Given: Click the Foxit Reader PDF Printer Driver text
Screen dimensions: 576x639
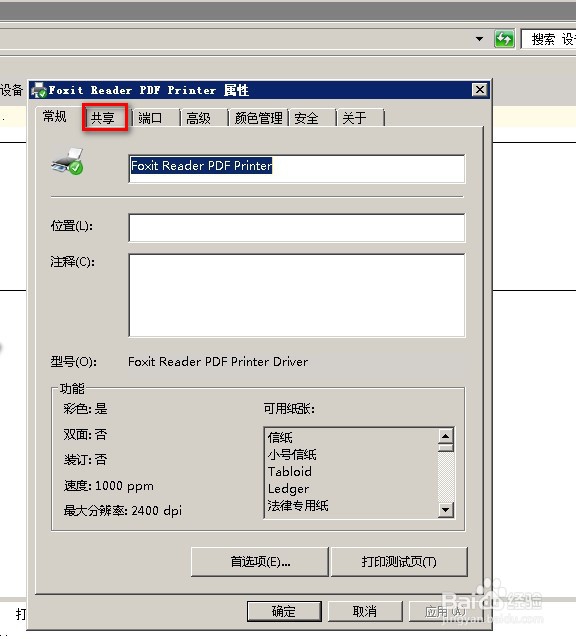Looking at the screenshot, I should [x=218, y=361].
